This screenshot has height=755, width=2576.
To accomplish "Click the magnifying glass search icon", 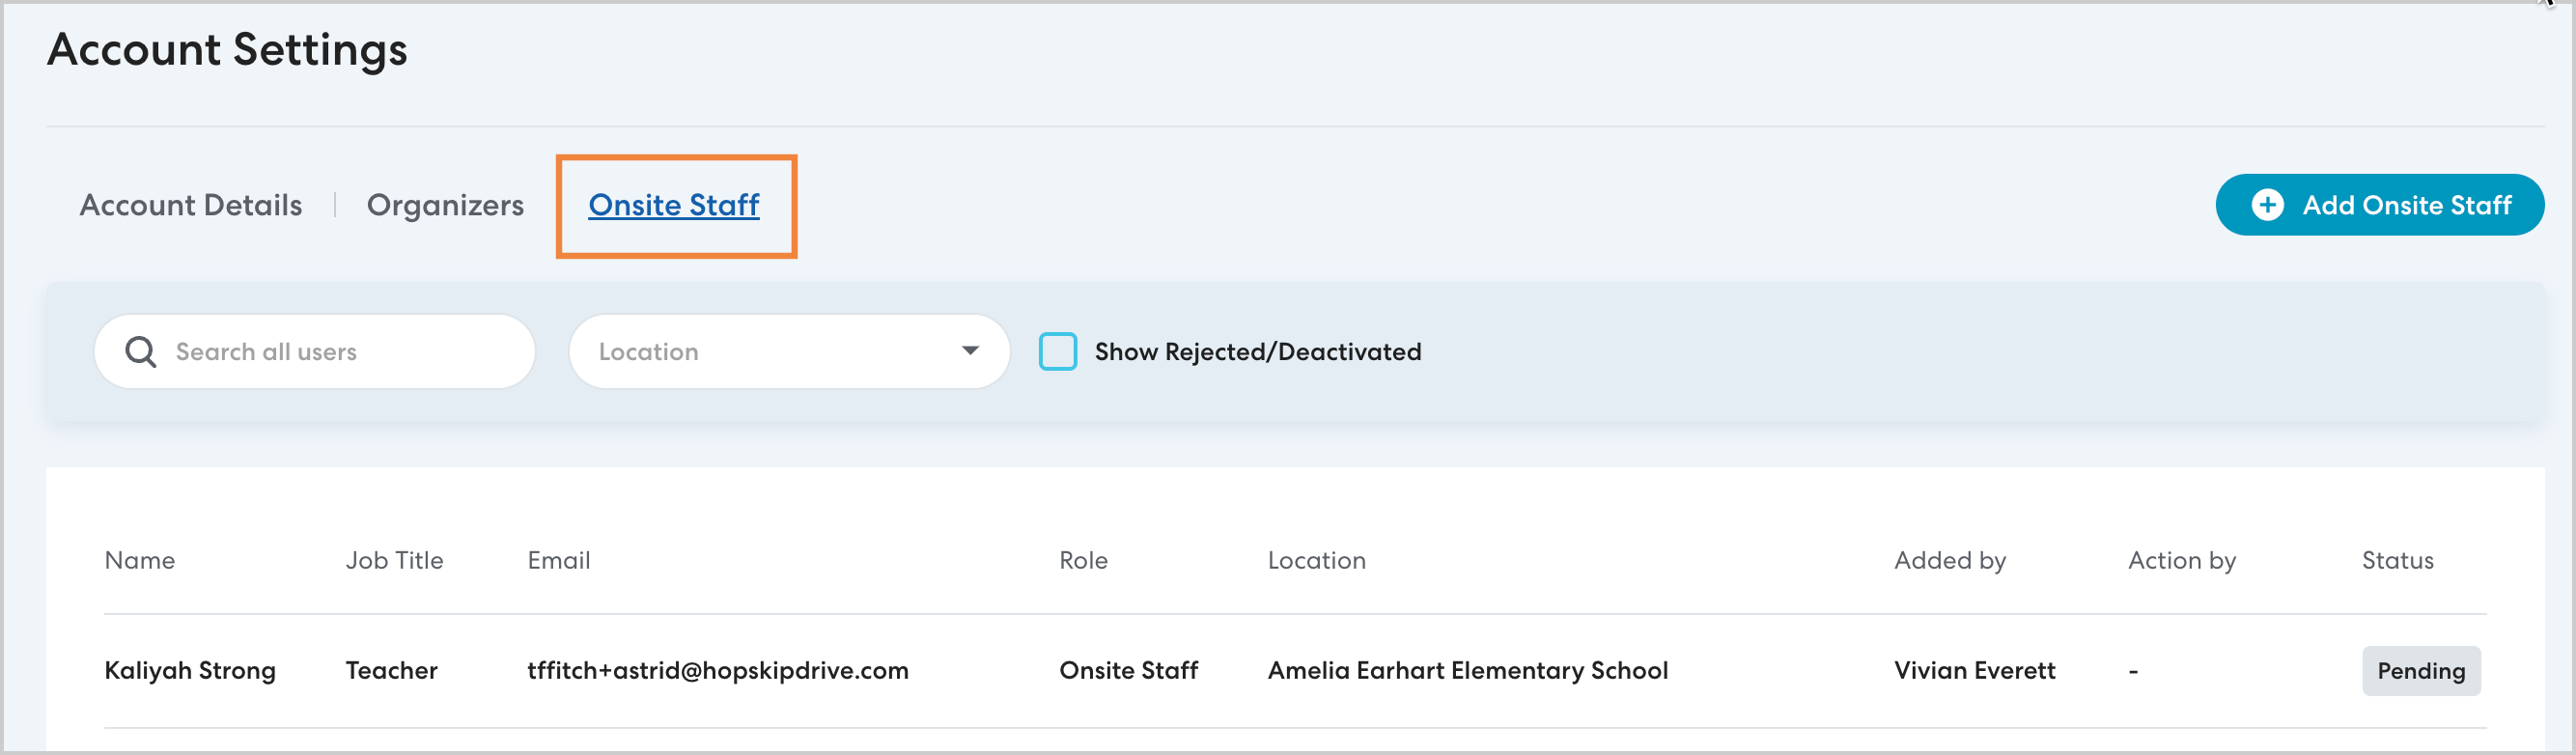I will coord(140,352).
